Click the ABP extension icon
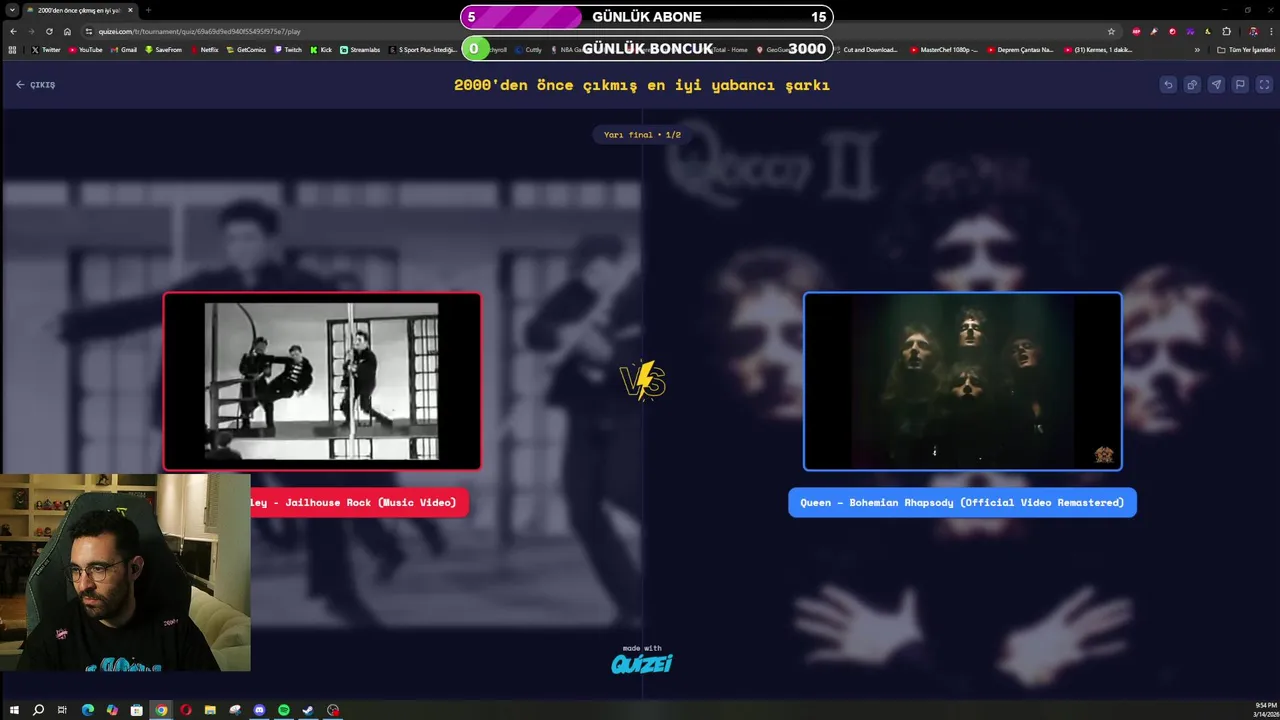The height and width of the screenshot is (720, 1280). click(1136, 31)
